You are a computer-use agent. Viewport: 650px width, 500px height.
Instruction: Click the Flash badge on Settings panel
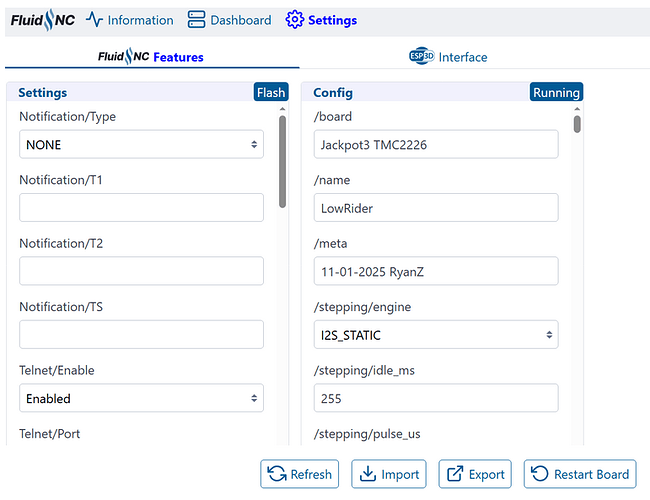271,92
